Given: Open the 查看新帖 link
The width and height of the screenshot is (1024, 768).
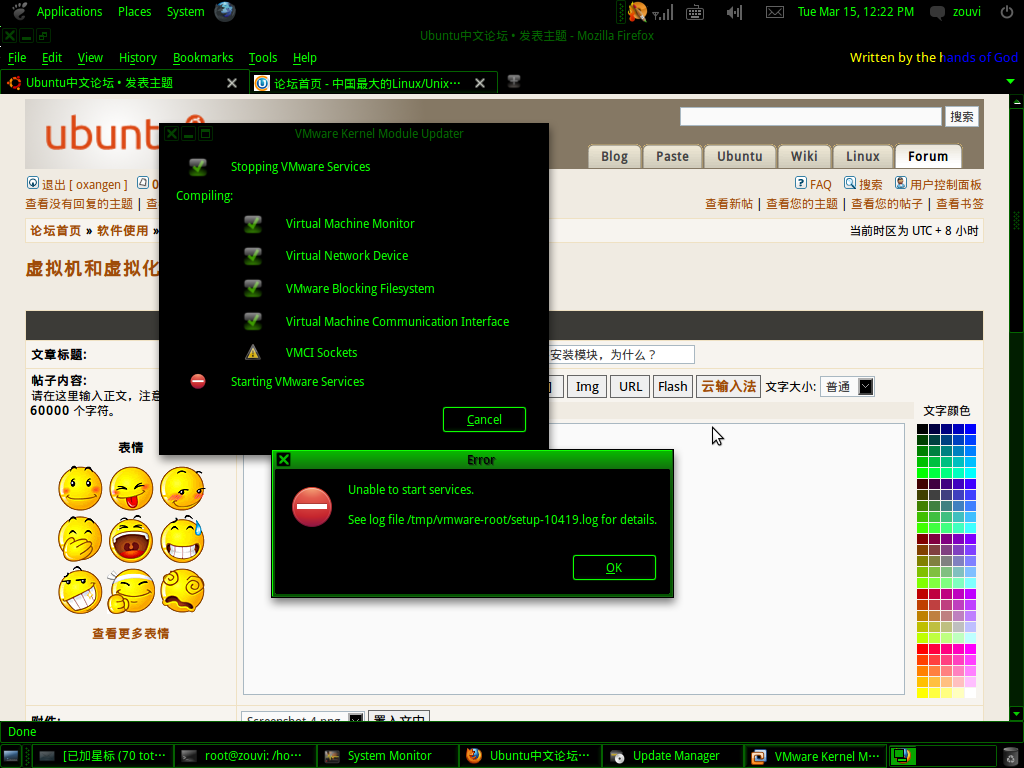Looking at the screenshot, I should (729, 204).
